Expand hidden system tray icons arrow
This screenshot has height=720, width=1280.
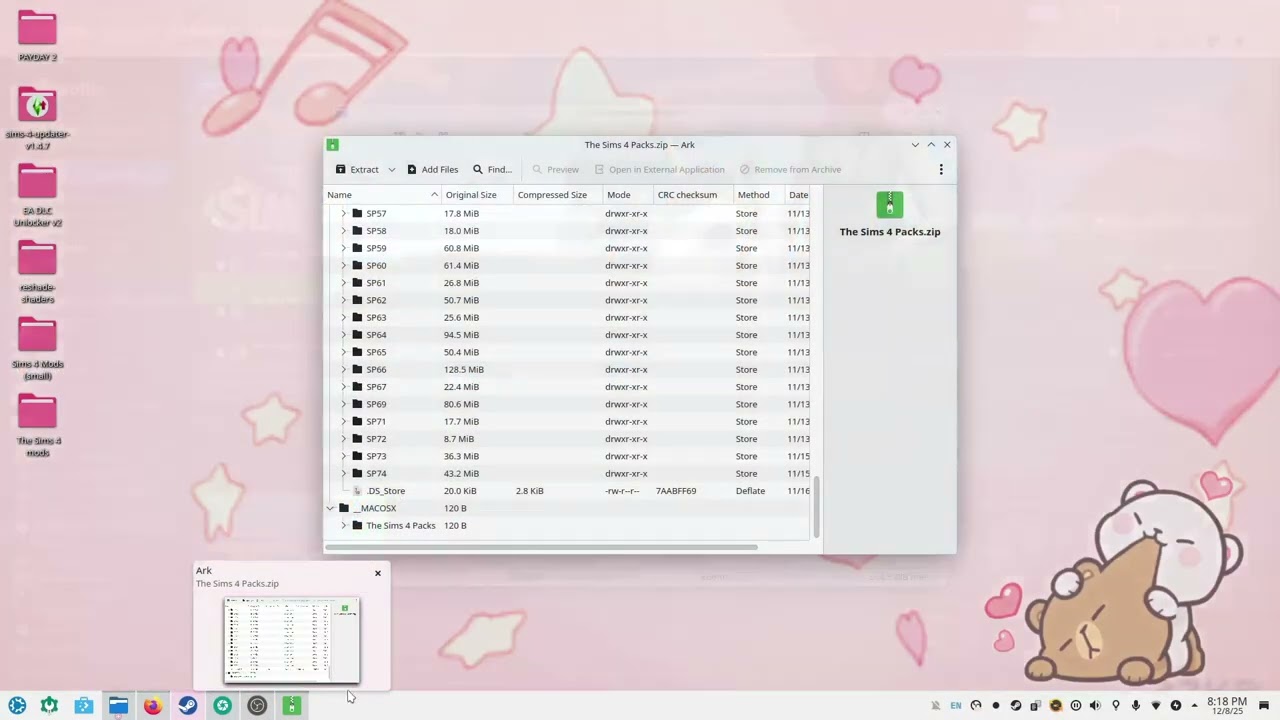(x=1192, y=706)
